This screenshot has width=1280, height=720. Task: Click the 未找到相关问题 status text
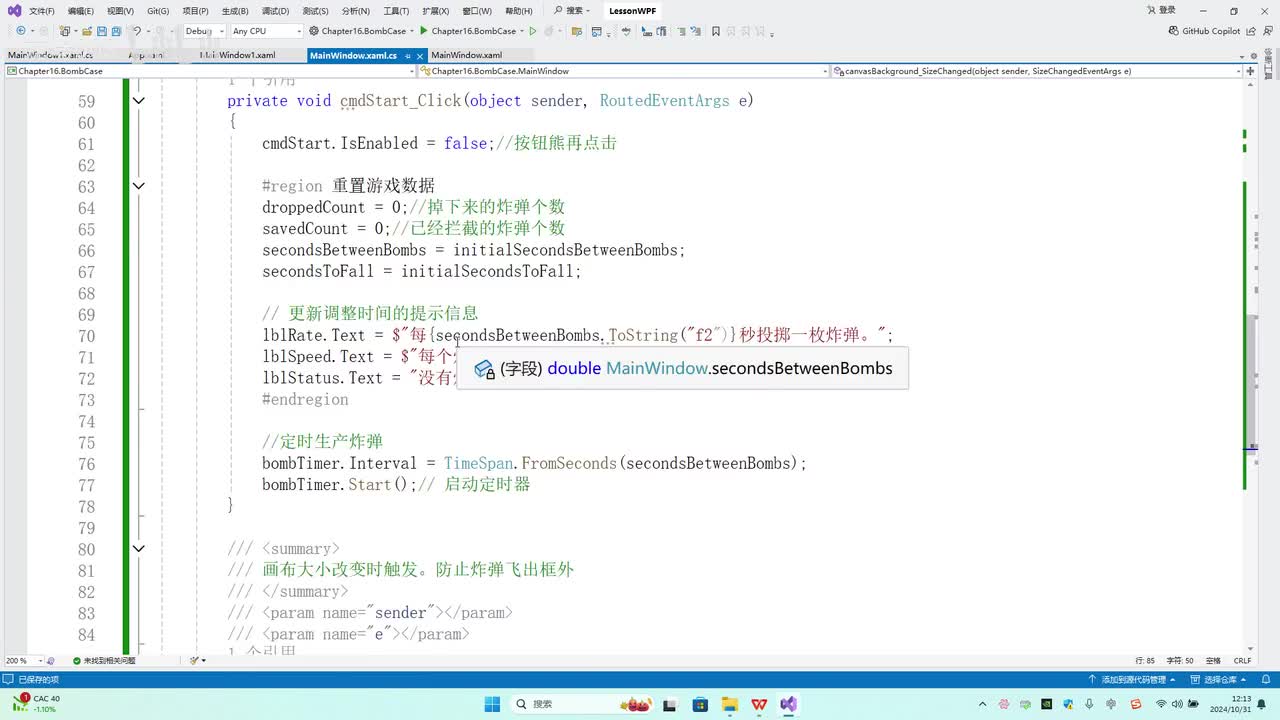coord(109,660)
